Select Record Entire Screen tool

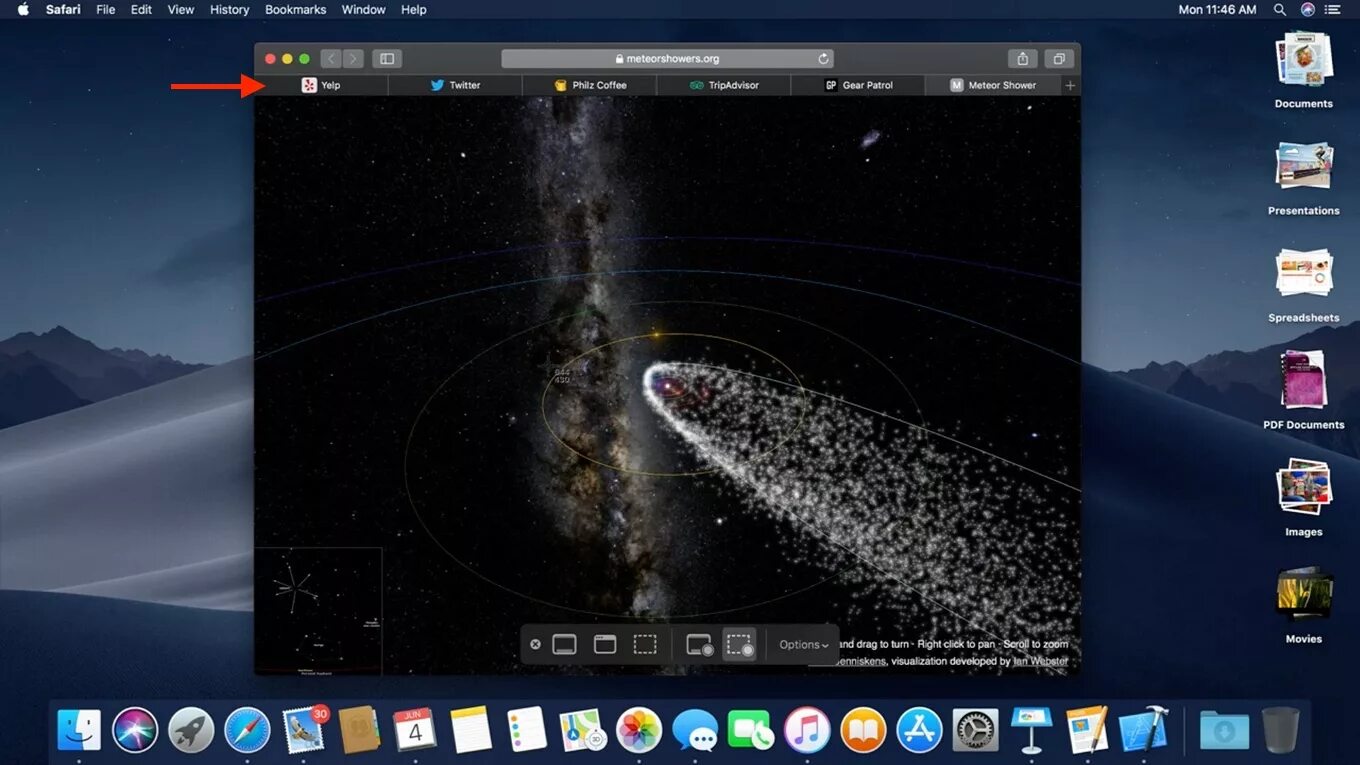698,644
